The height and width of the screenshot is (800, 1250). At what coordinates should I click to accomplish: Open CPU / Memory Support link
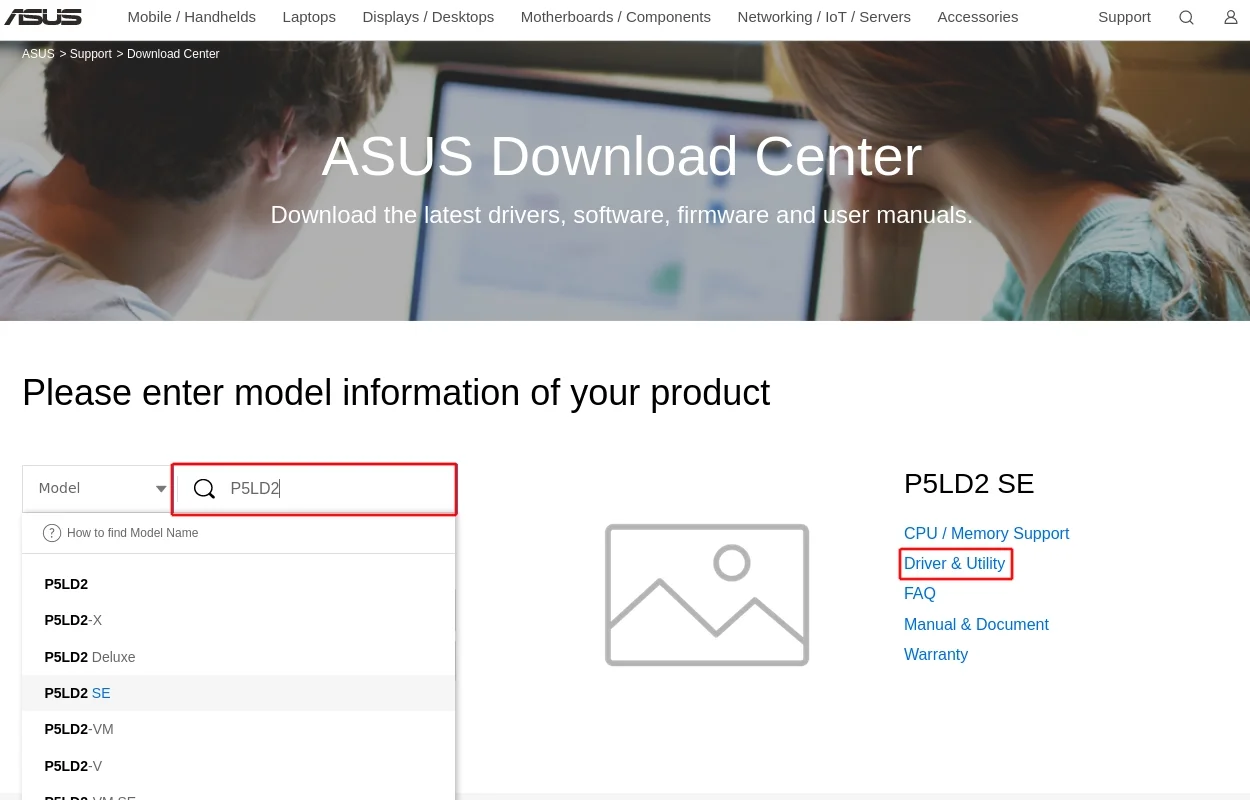point(986,534)
